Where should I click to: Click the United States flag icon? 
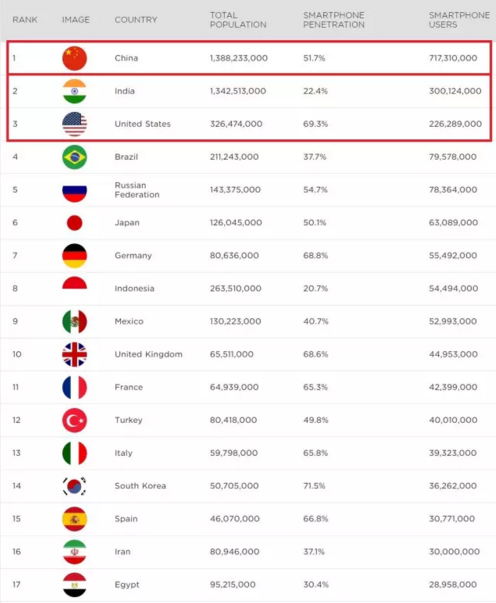click(x=75, y=124)
